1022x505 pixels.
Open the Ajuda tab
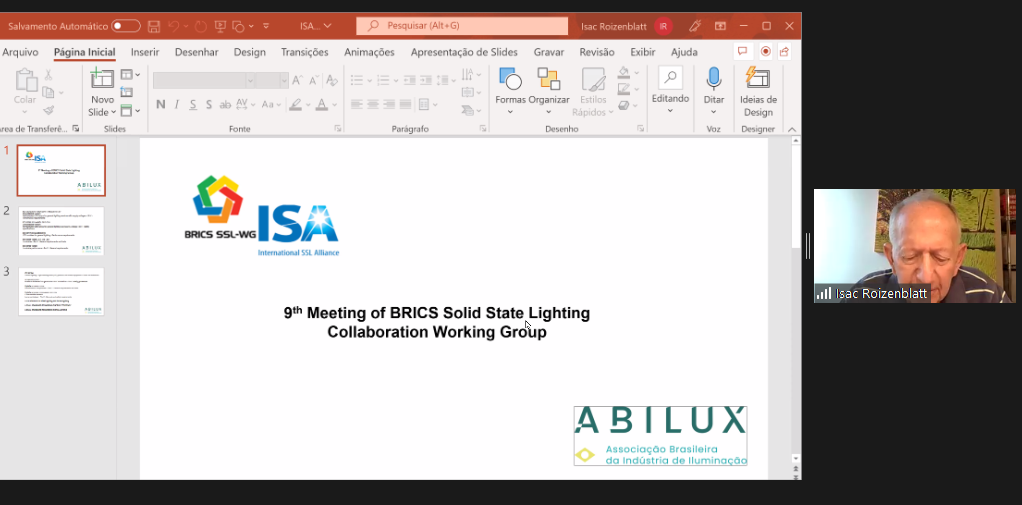[684, 52]
